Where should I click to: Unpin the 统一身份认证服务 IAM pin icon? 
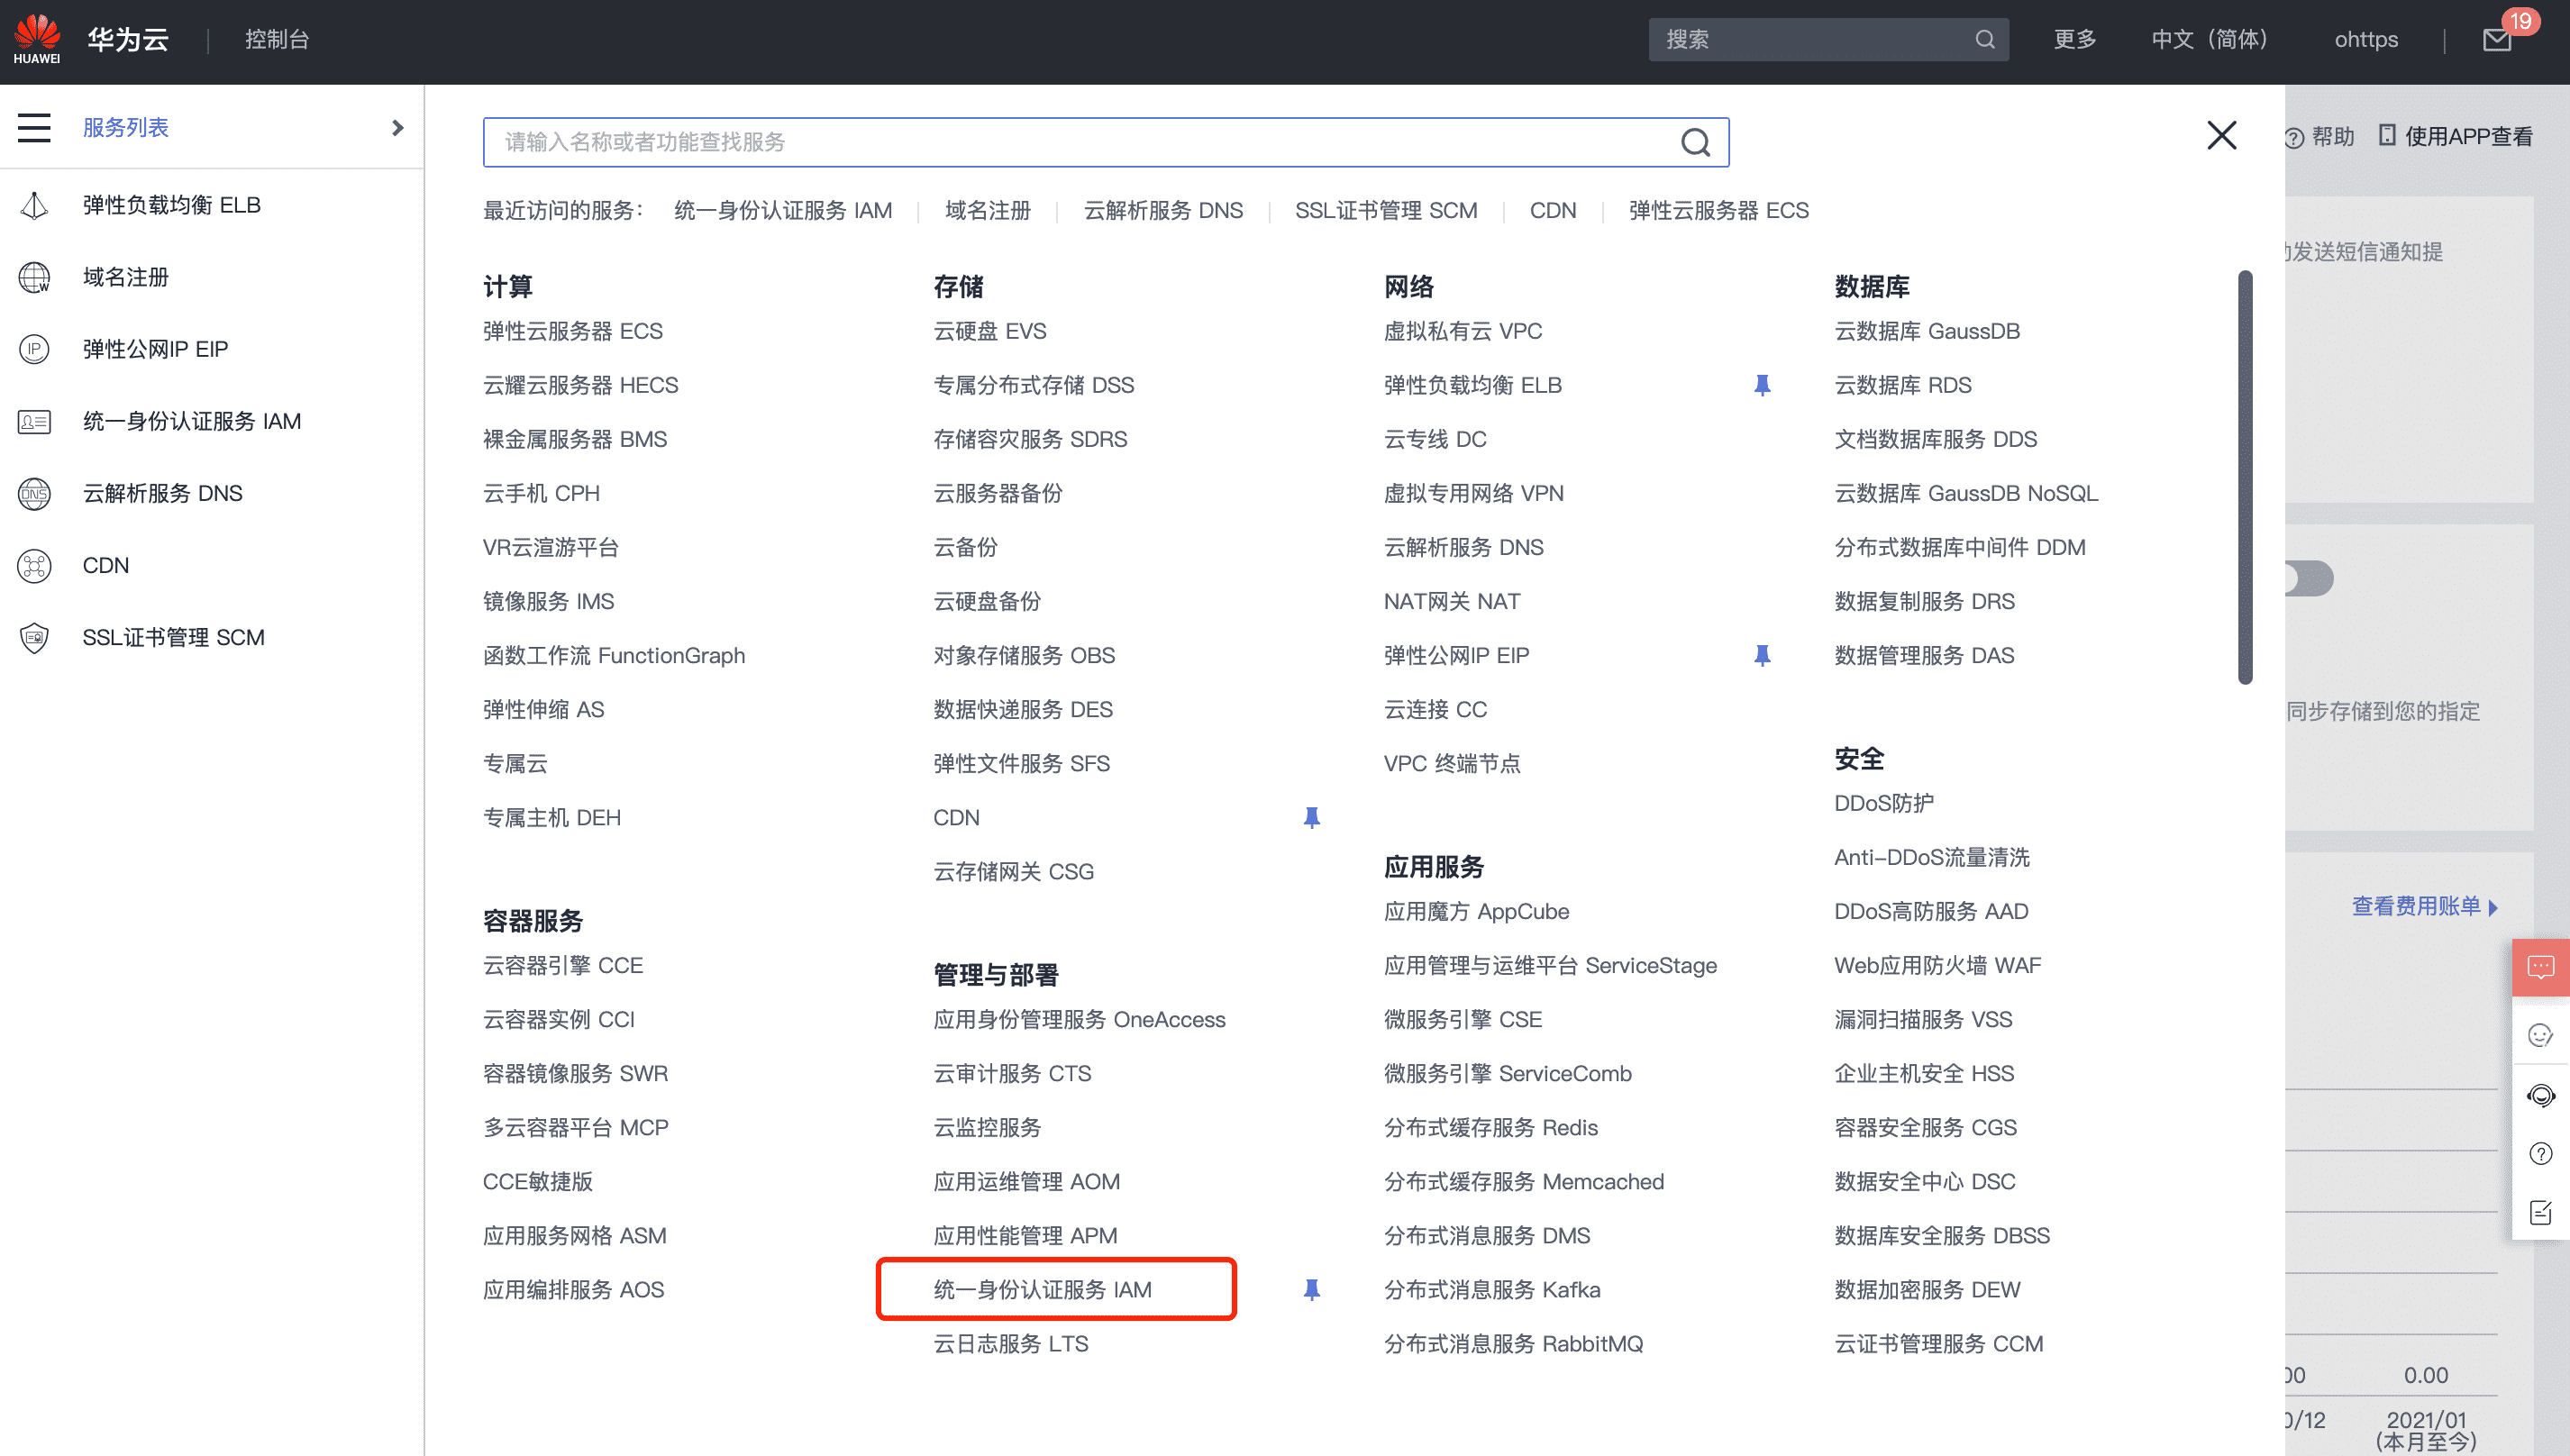[x=1312, y=1289]
